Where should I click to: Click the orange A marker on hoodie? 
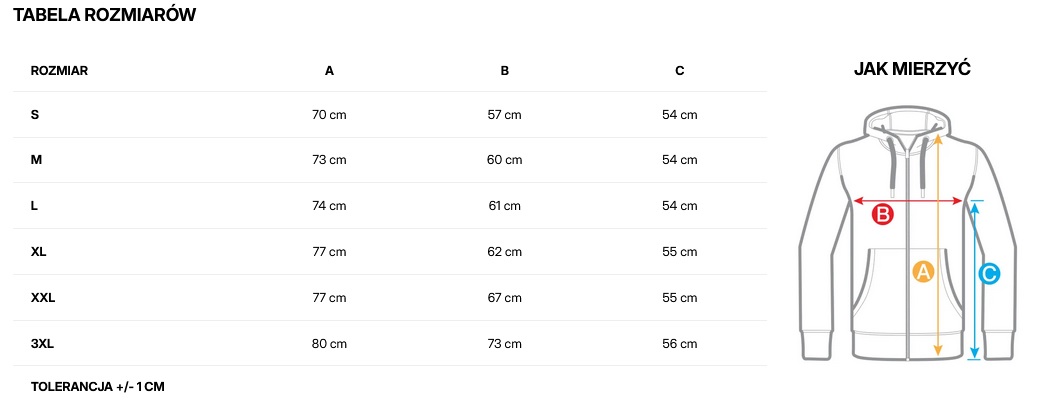[x=923, y=271]
